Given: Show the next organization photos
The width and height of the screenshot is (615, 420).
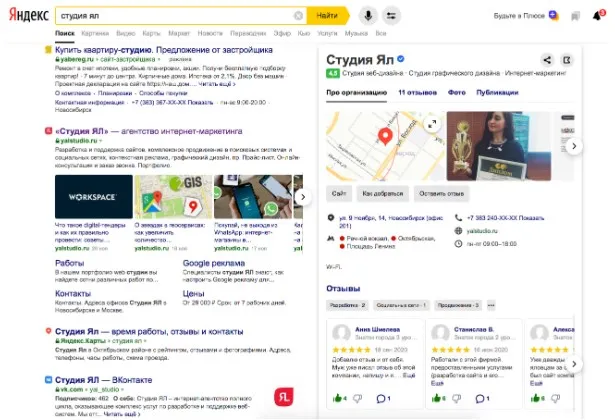Looking at the screenshot, I should pos(574,146).
